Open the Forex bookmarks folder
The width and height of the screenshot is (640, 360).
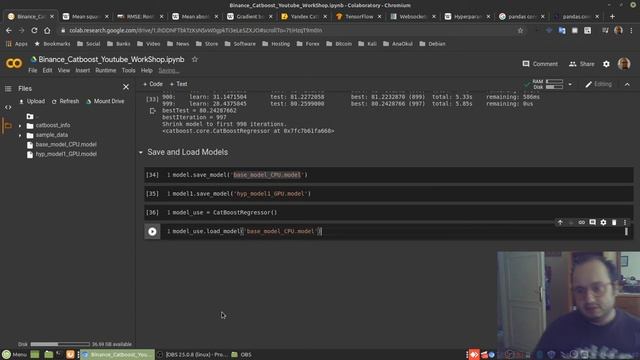click(x=308, y=44)
